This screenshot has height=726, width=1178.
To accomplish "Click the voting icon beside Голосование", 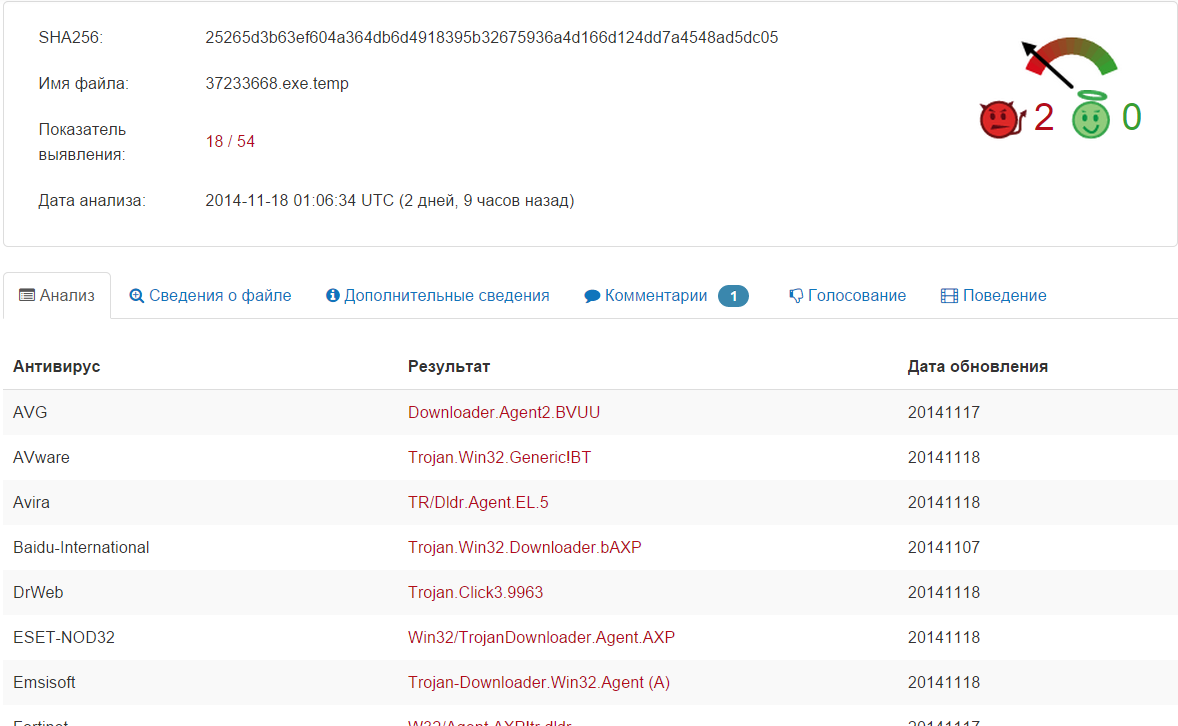I will pos(795,295).
